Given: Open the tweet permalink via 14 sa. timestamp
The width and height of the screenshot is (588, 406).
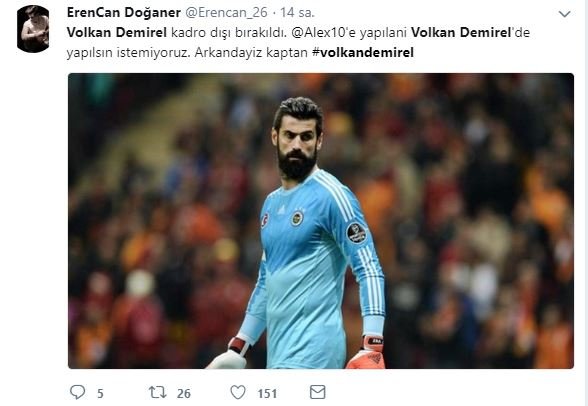Looking at the screenshot, I should coord(297,12).
